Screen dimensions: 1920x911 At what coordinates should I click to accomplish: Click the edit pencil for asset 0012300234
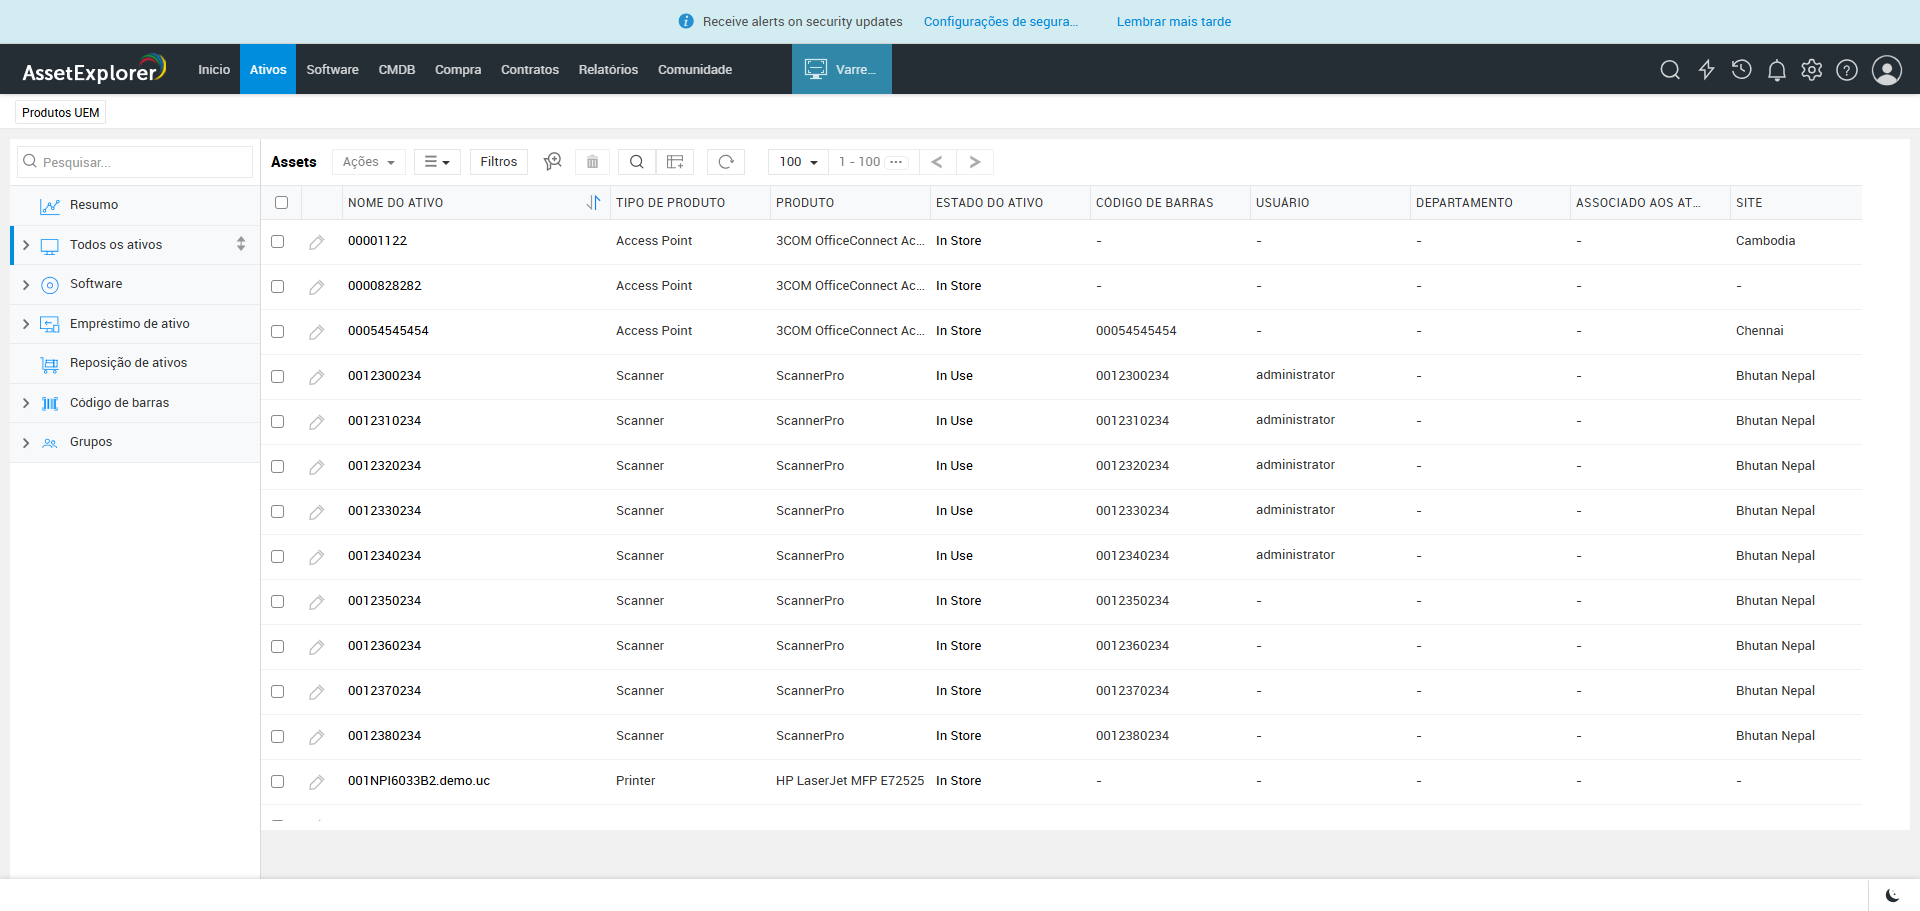click(x=316, y=377)
